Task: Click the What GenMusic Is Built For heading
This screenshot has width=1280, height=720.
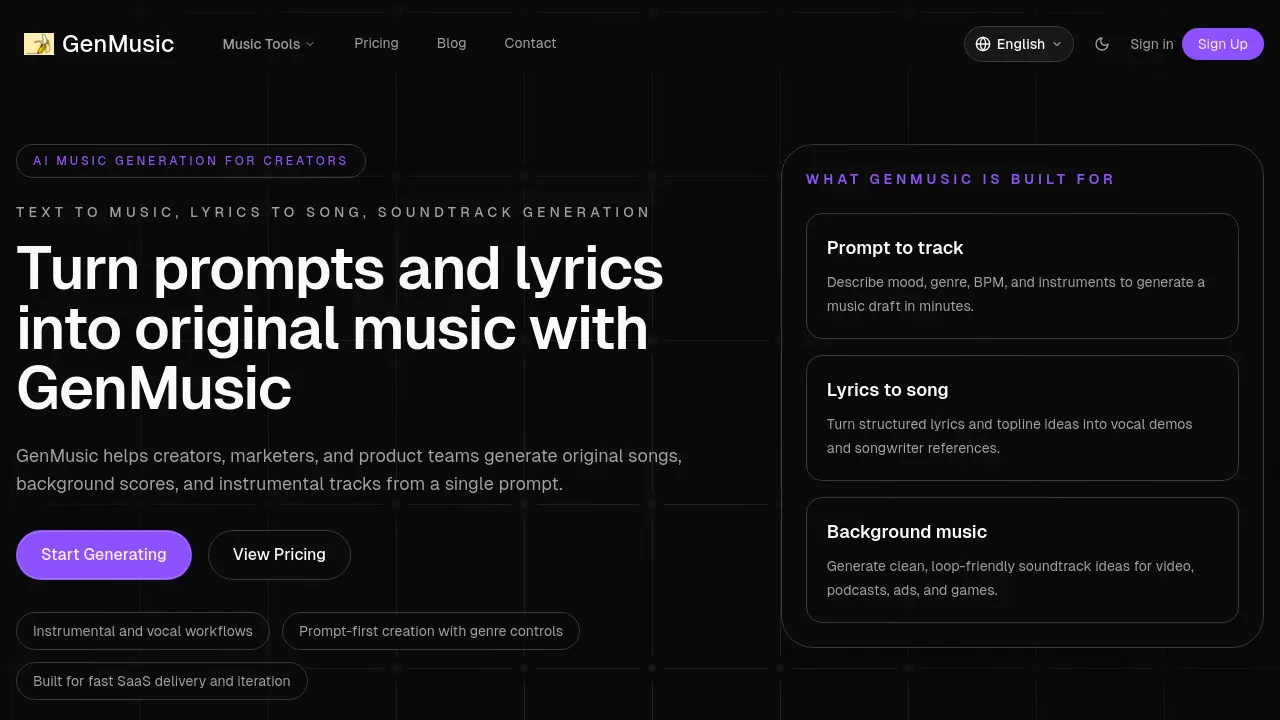Action: coord(960,179)
